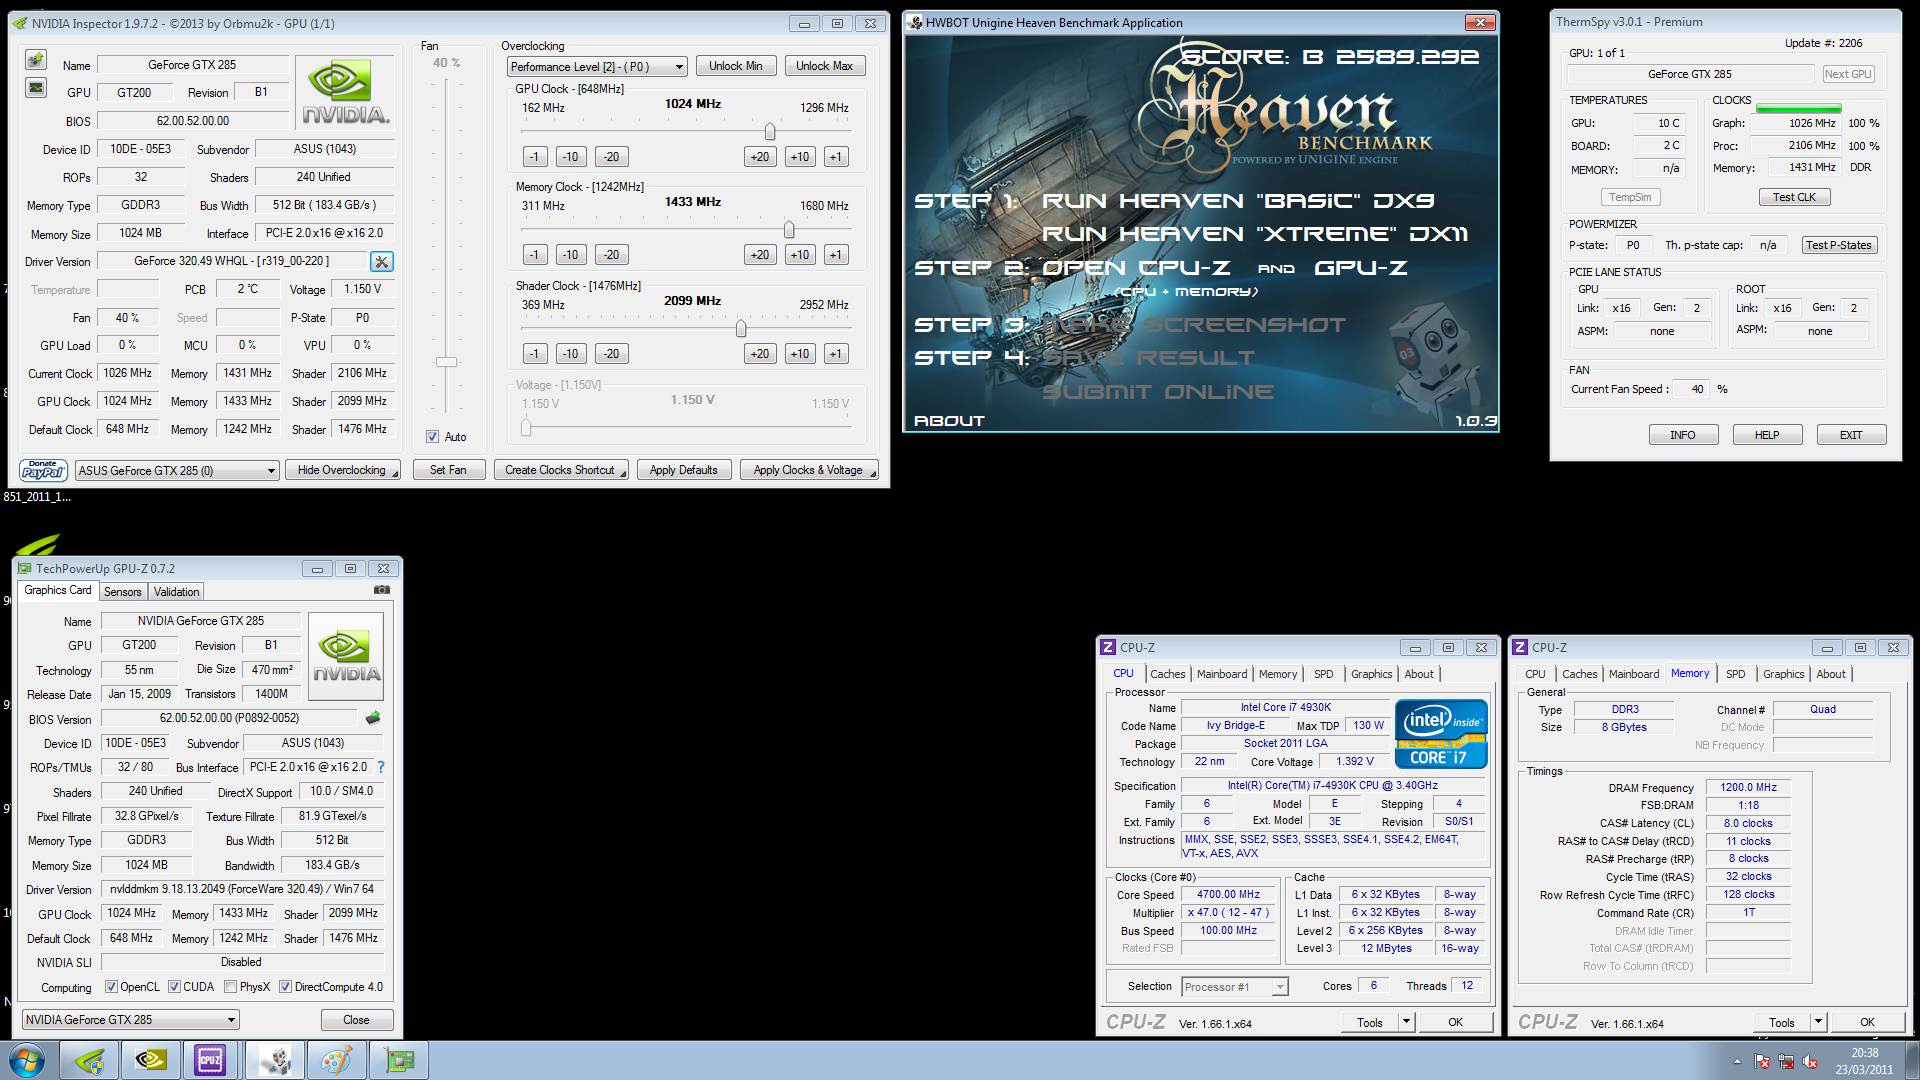Screen dimensions: 1920x1080
Task: Open NVIDIA Inspector from the taskbar
Action: (x=89, y=1060)
